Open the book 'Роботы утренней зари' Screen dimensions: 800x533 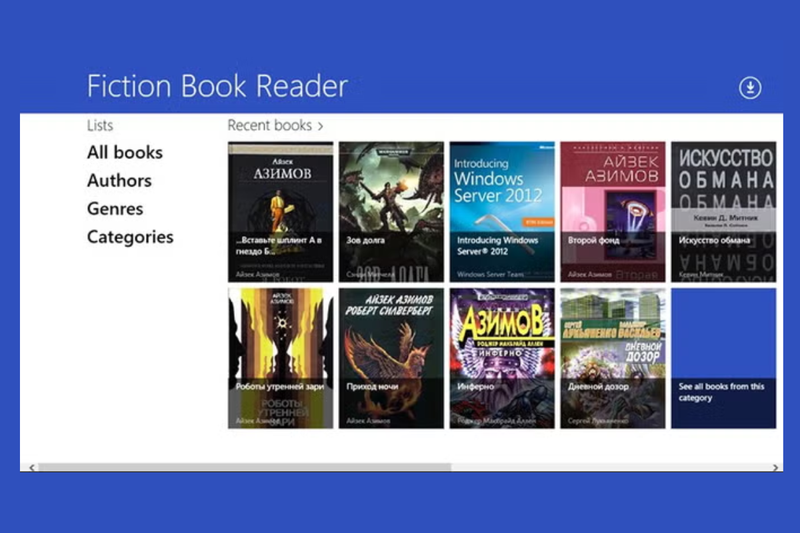(x=281, y=358)
